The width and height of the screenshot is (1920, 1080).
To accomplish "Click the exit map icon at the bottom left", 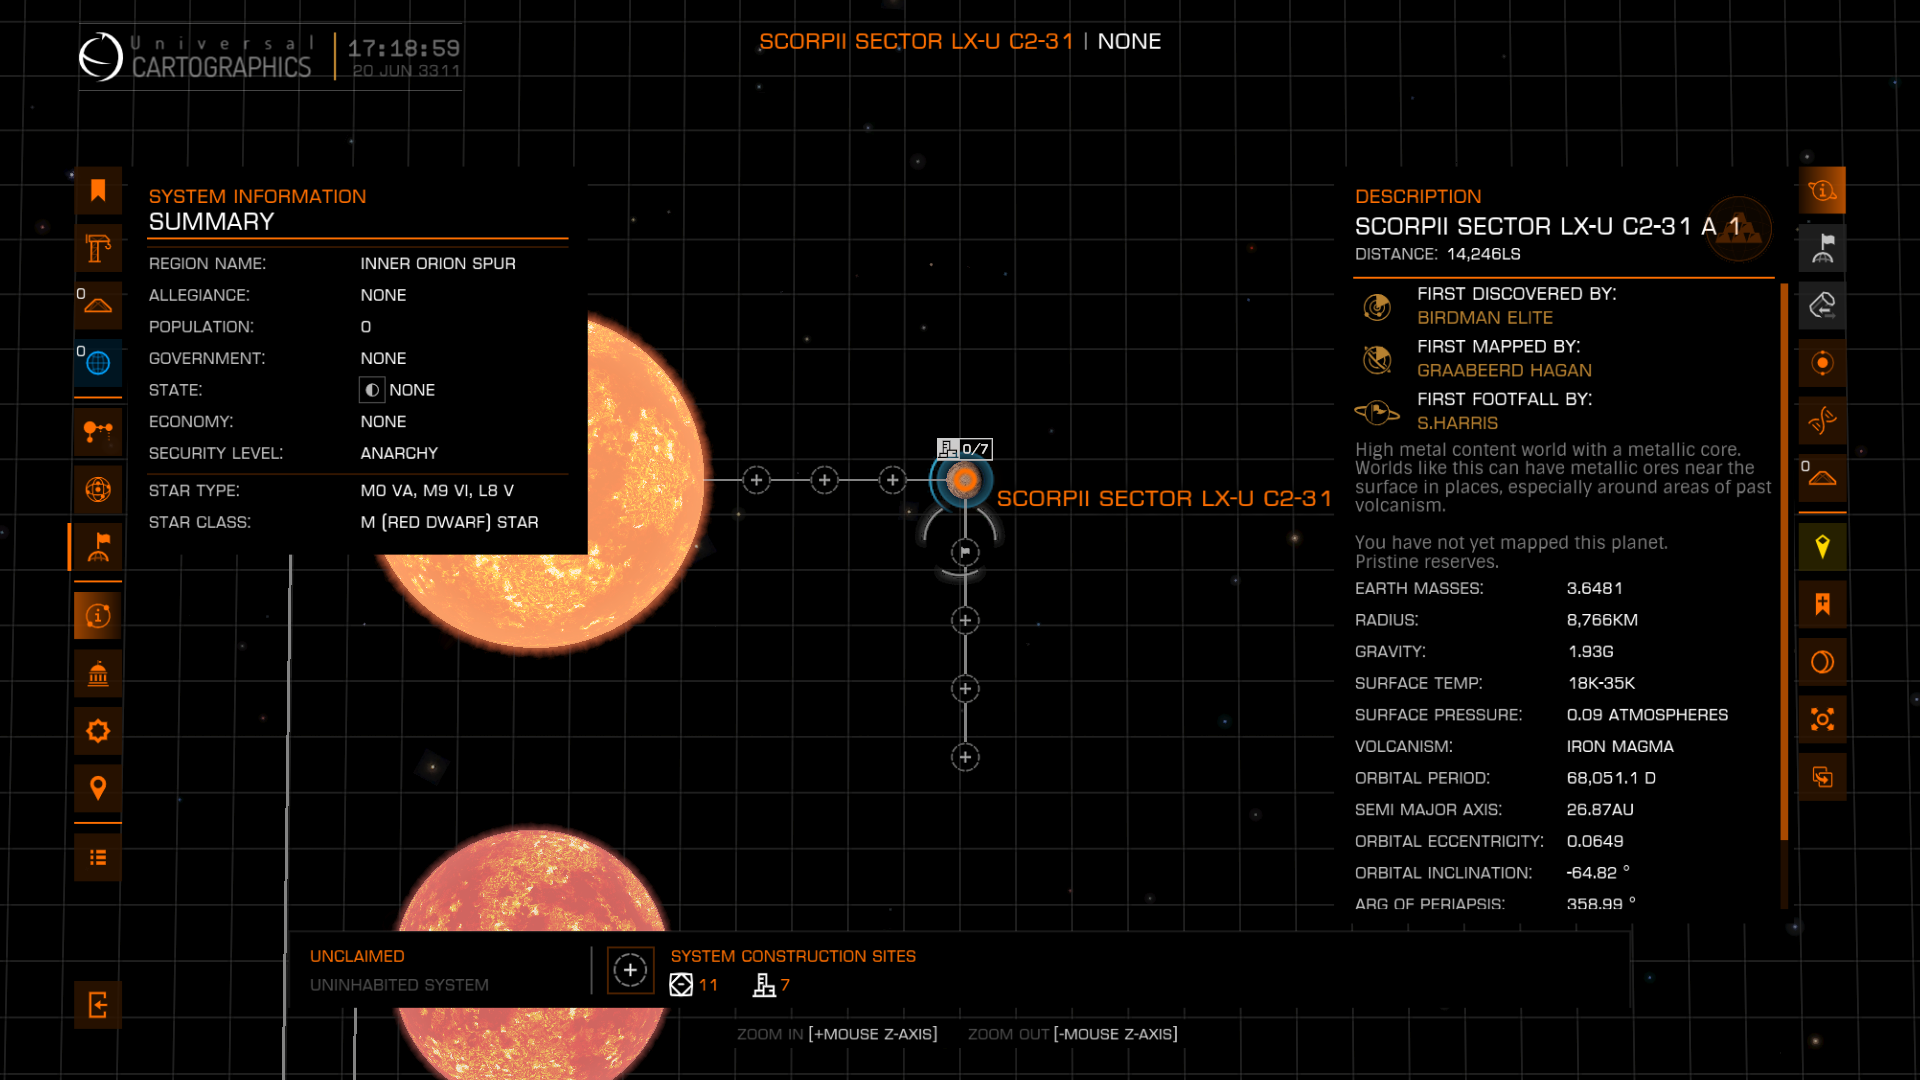I will coord(98,1005).
